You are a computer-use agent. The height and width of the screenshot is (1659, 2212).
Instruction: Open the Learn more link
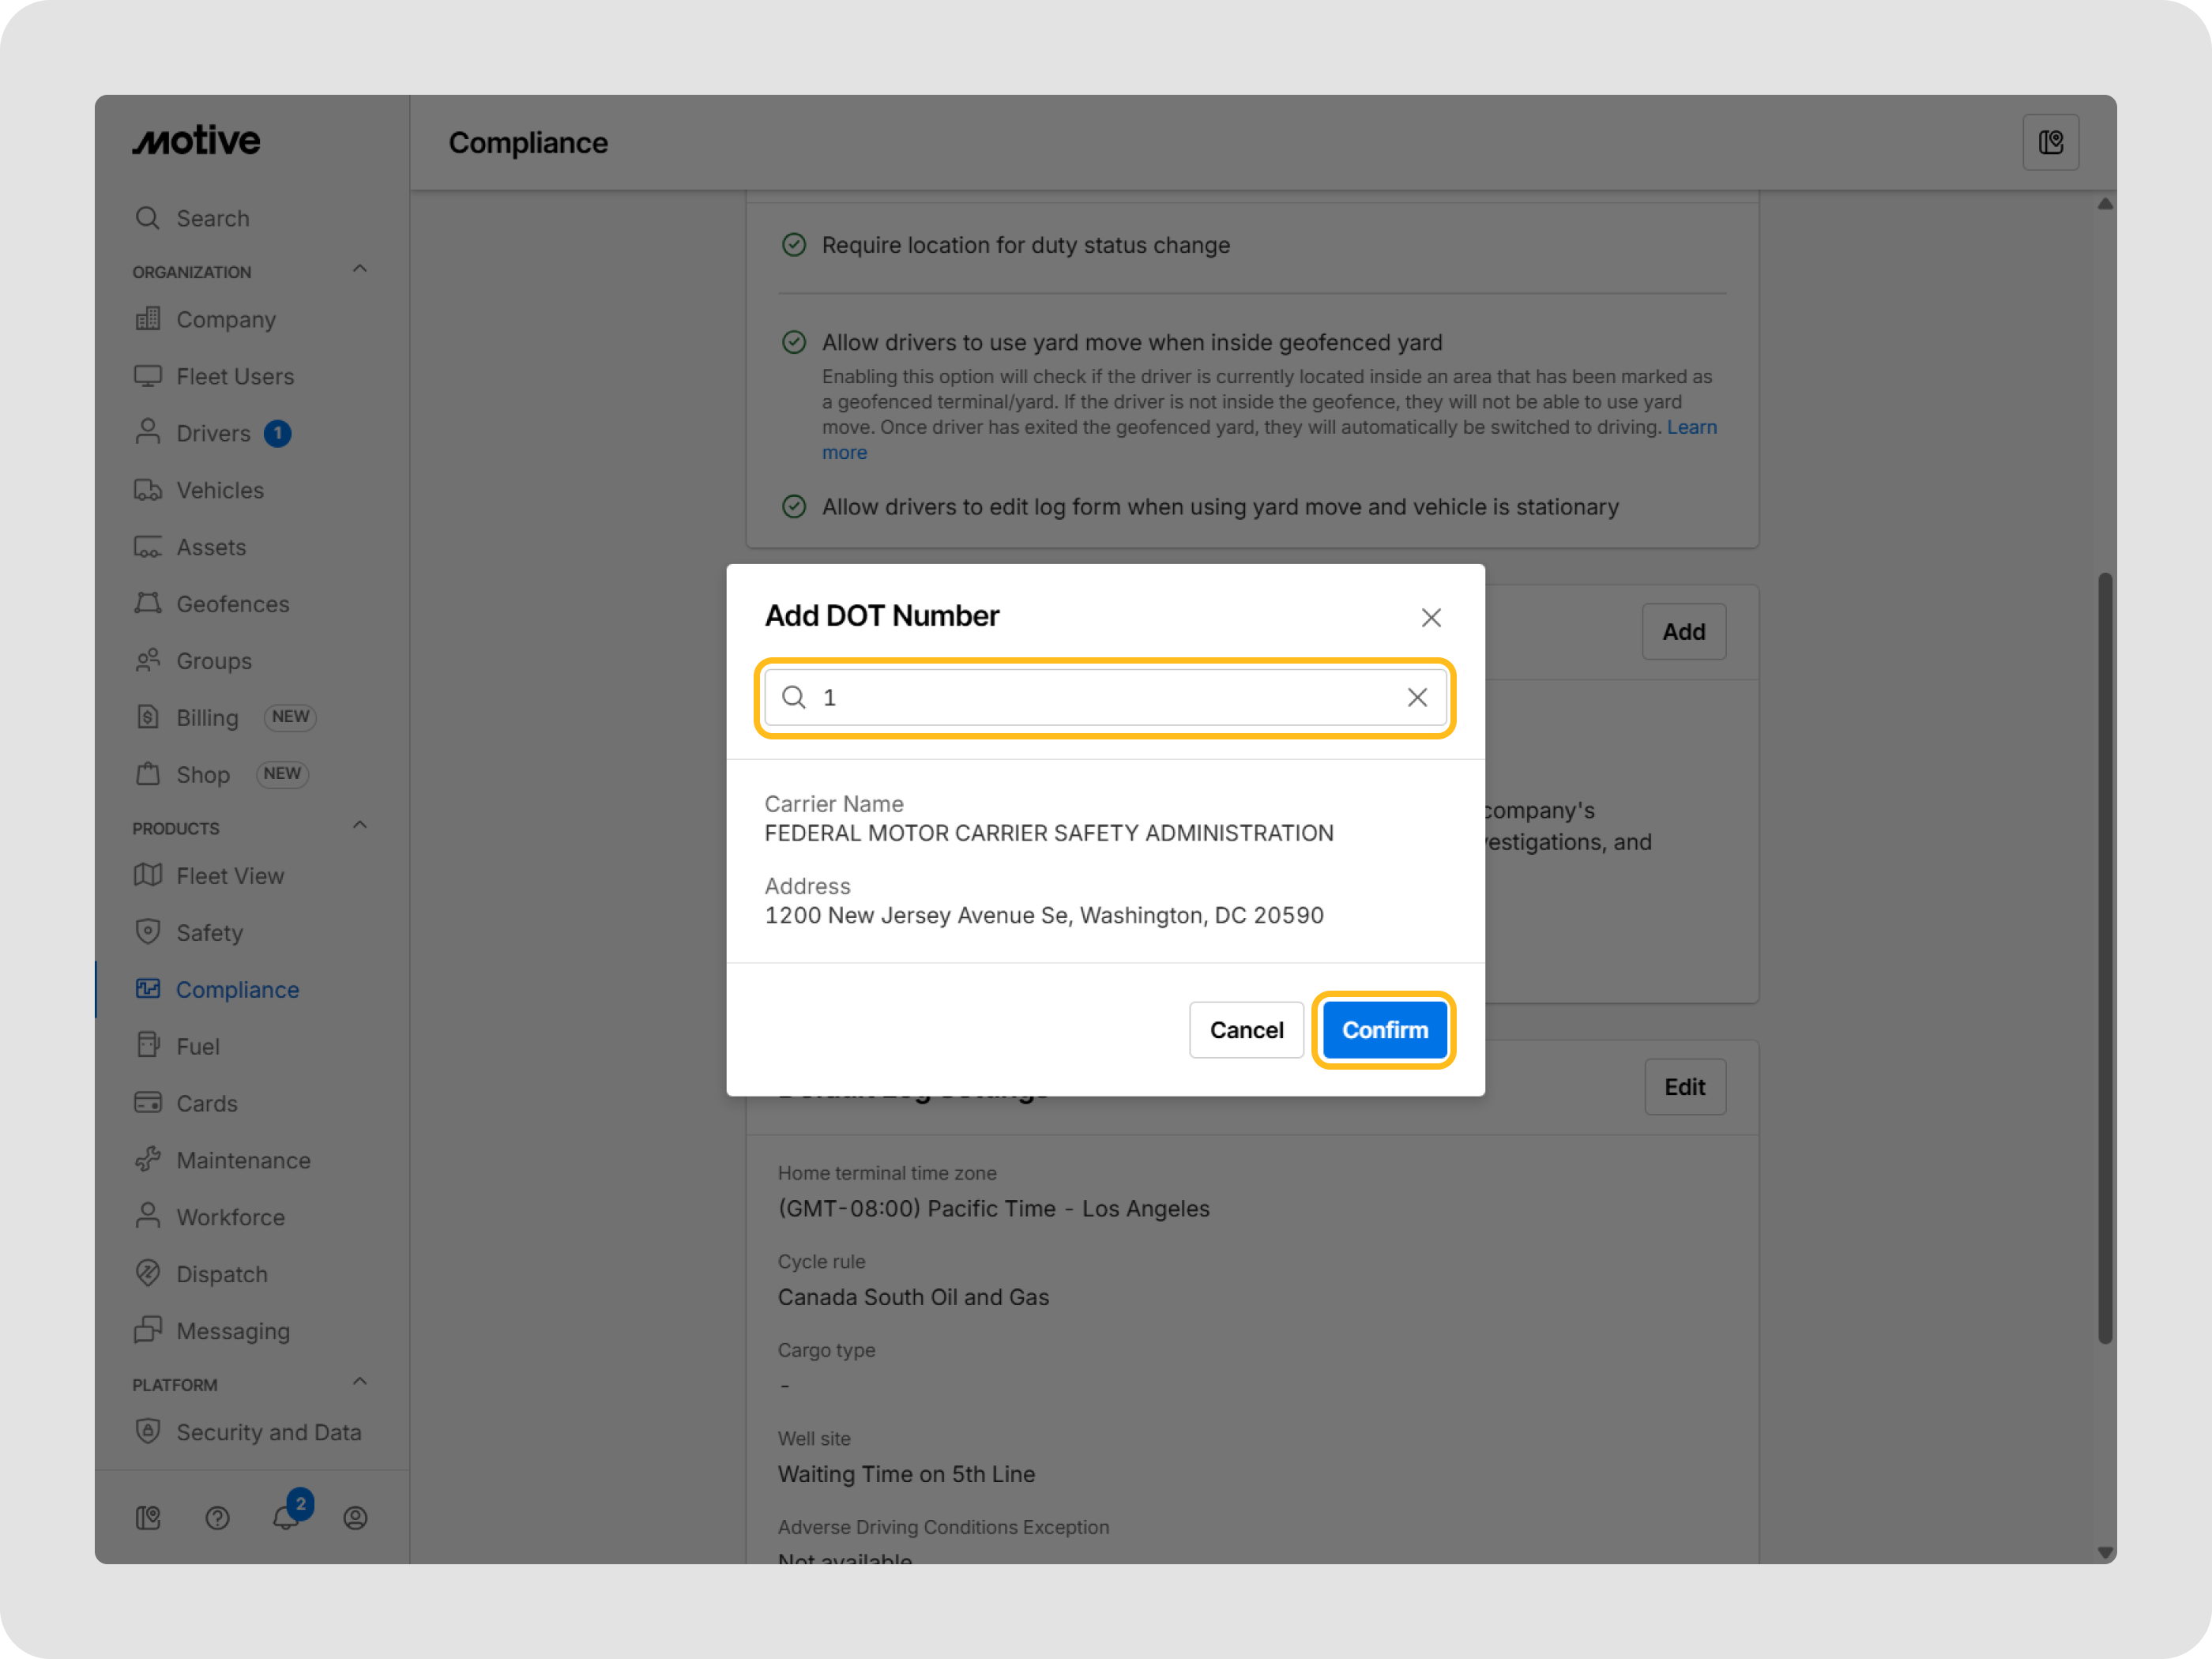click(1692, 427)
